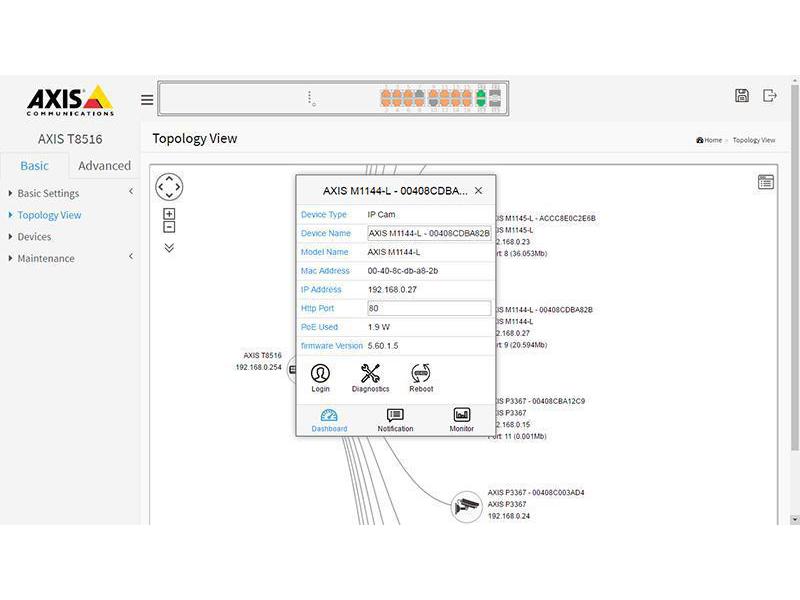Screen dimensions: 800x600
Task: Switch topology to list view icon
Action: tap(765, 181)
